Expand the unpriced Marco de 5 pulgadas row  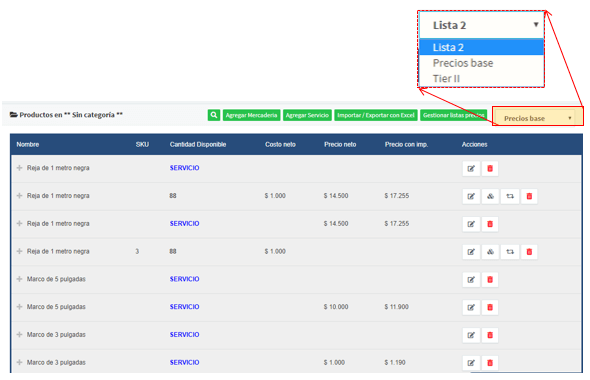point(20,279)
